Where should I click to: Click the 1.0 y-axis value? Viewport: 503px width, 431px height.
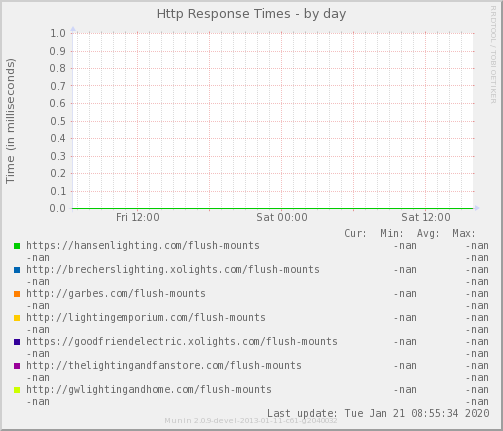58,33
